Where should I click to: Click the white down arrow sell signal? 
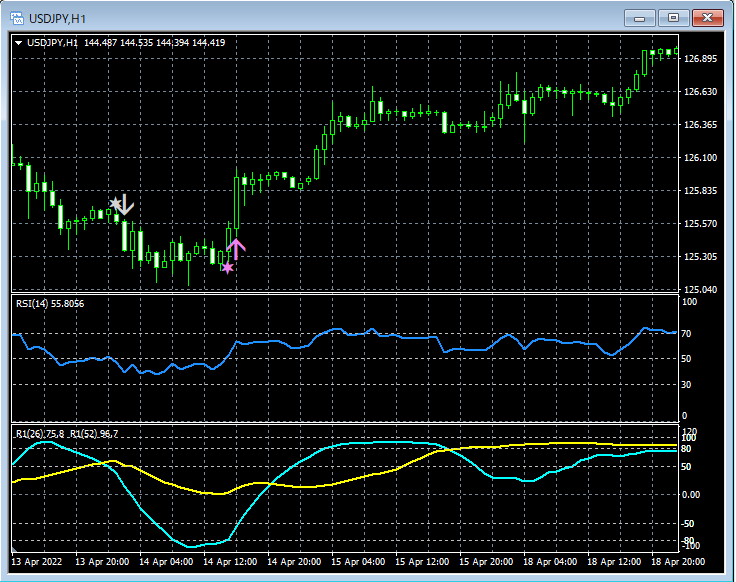click(x=127, y=205)
